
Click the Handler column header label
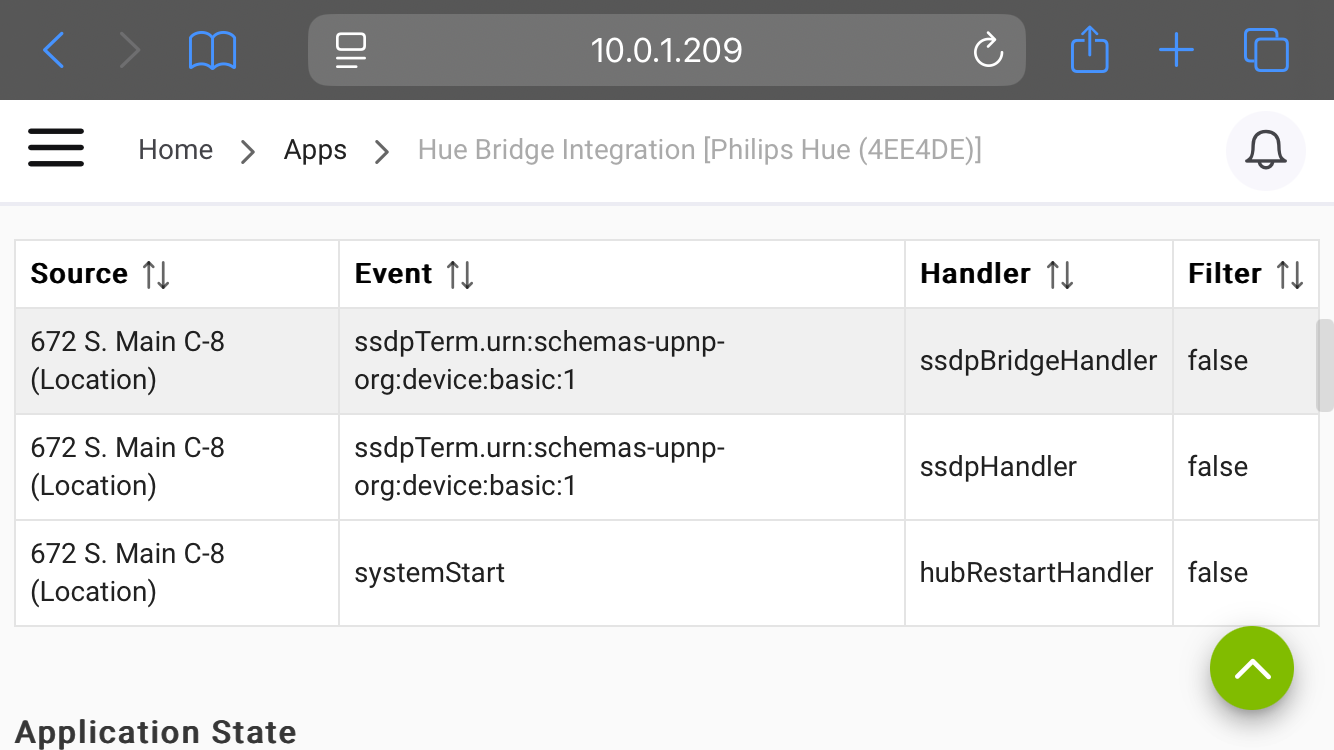(x=975, y=274)
